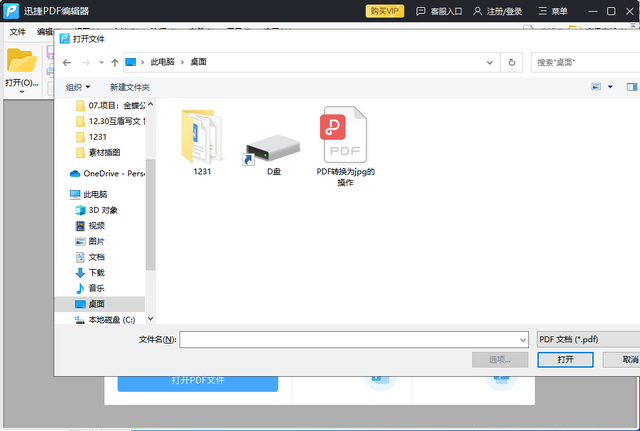Click 新建文件夹 button
This screenshot has width=640, height=431.
tap(130, 87)
